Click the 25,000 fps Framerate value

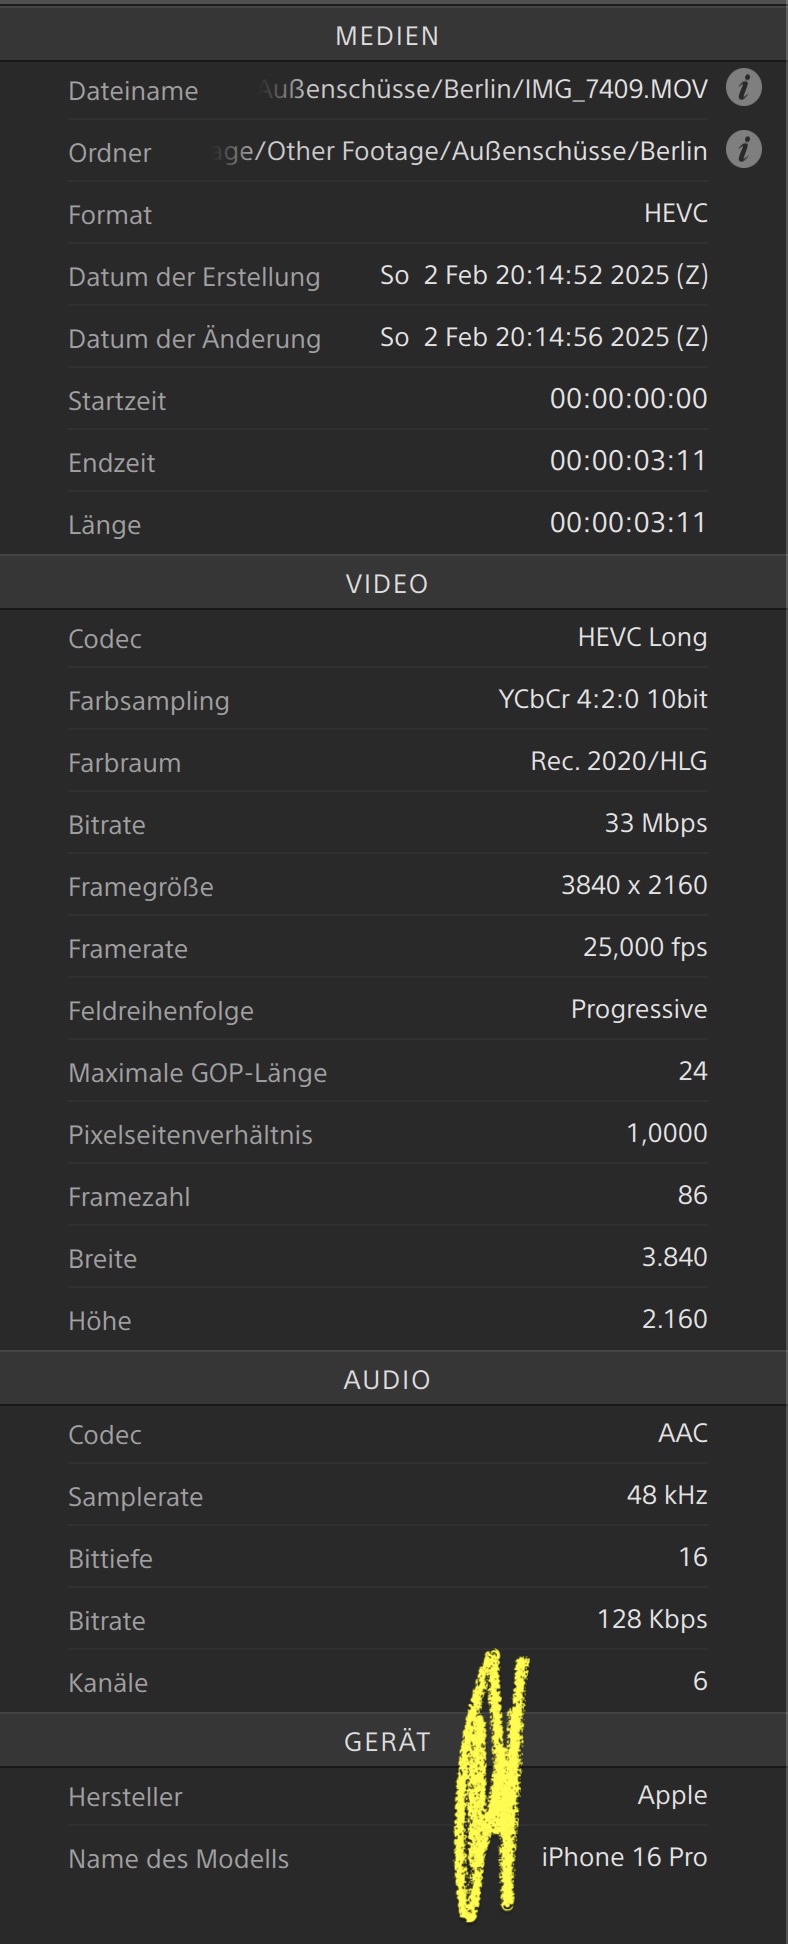[645, 948]
